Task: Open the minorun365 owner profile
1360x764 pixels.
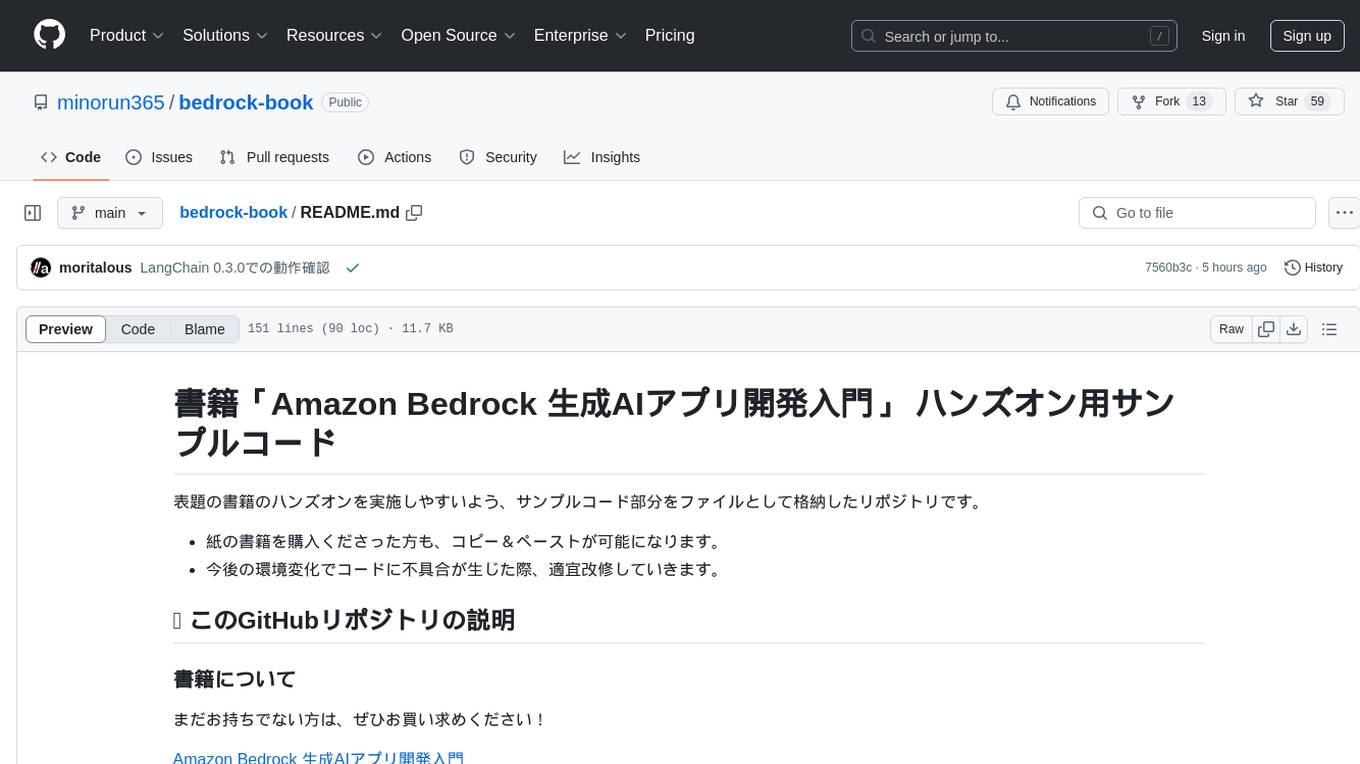Action: 111,102
